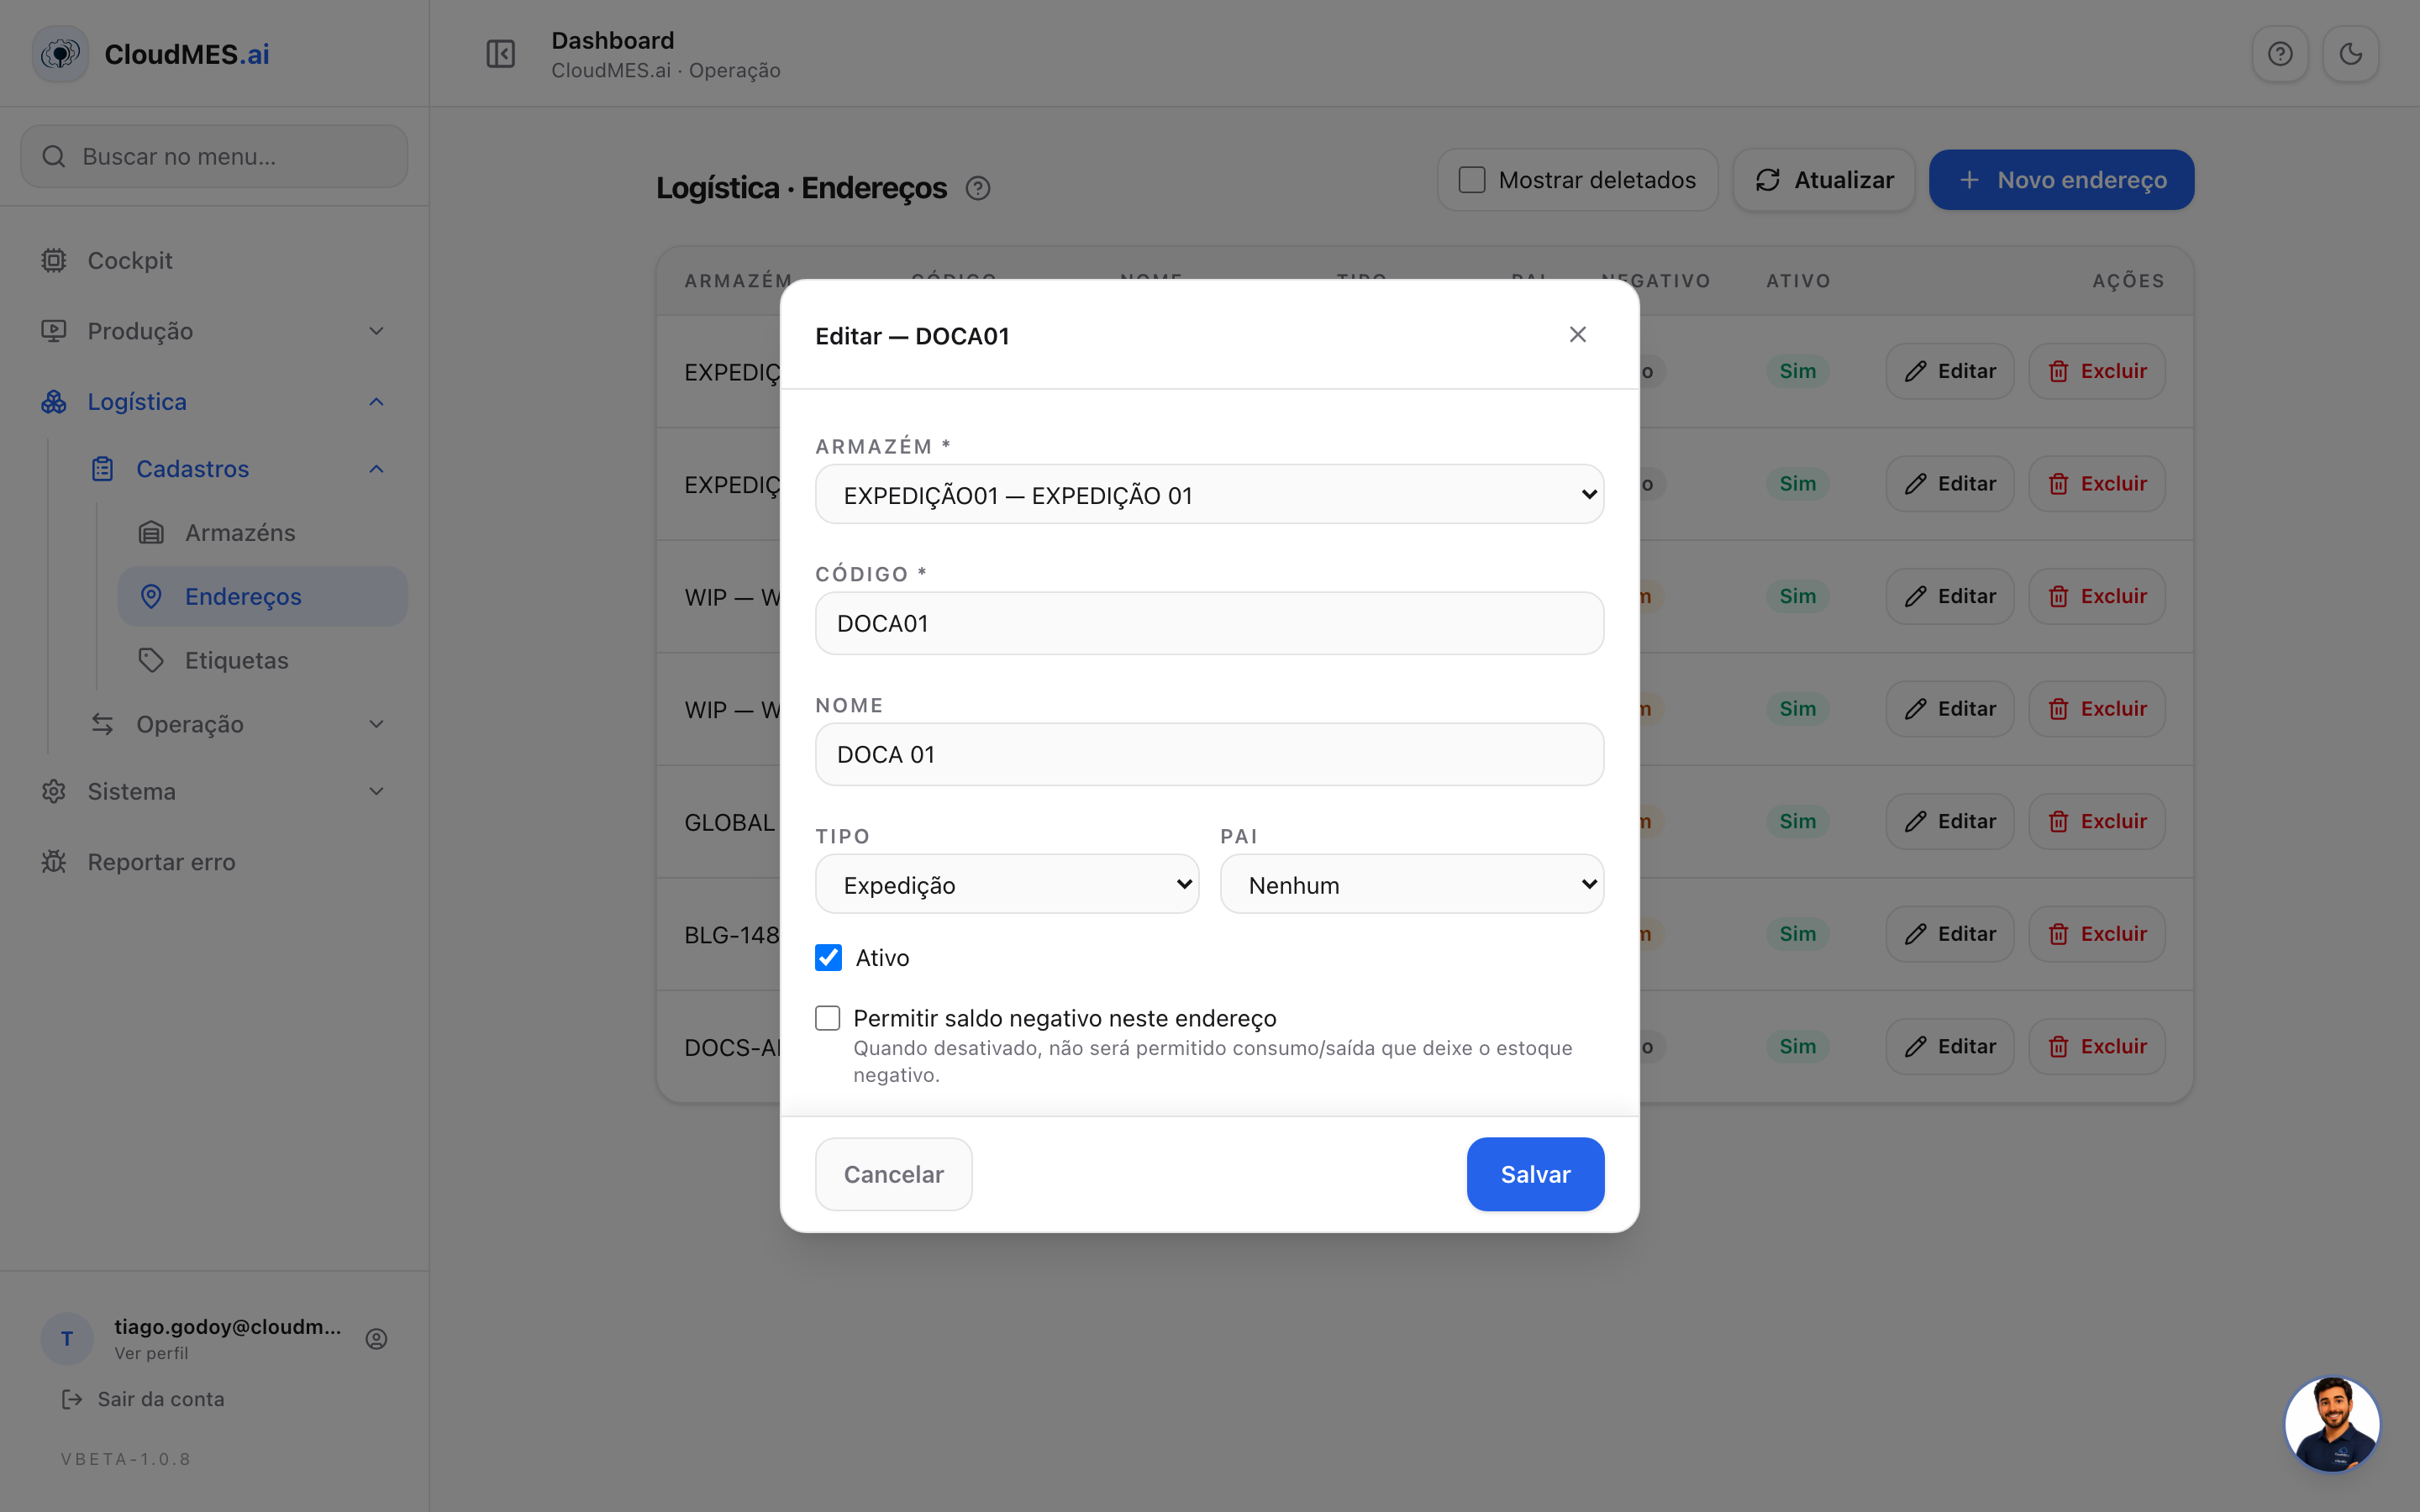Click Excluir in second EXPEDIÇ row
The height and width of the screenshot is (1512, 2420).
2096,484
